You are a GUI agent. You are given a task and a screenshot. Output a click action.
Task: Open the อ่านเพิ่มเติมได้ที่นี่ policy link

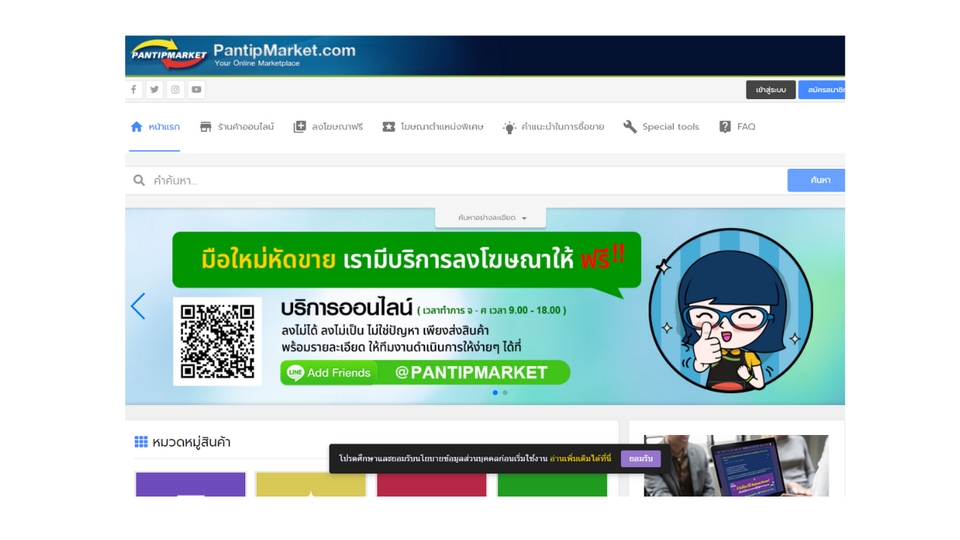pyautogui.click(x=580, y=459)
